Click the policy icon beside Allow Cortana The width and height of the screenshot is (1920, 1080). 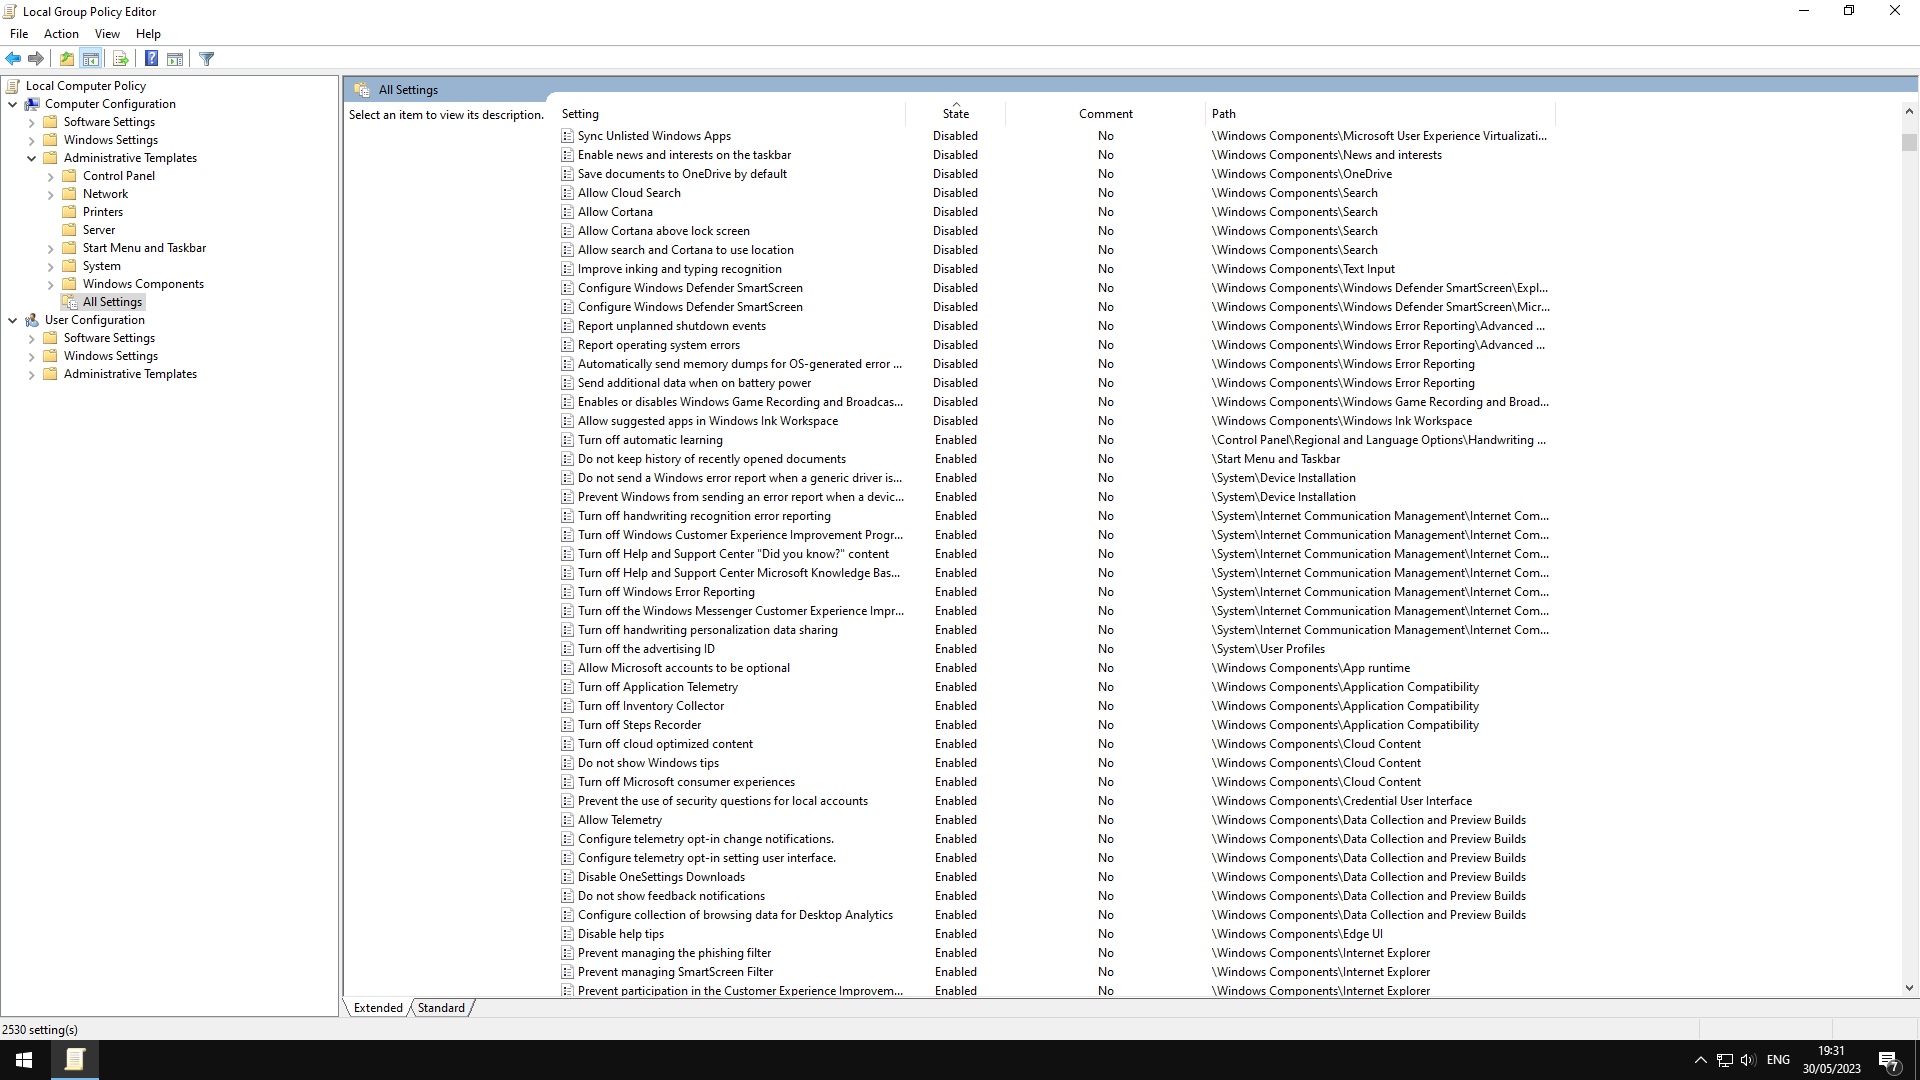click(567, 212)
